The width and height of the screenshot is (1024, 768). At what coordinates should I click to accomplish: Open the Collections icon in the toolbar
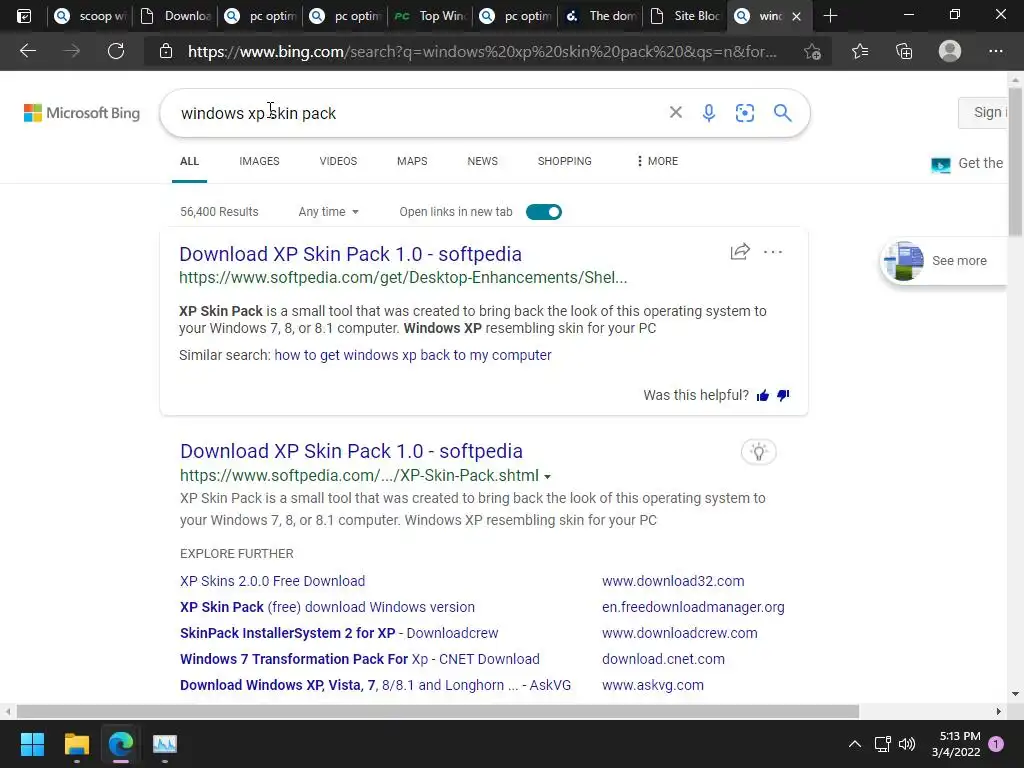(904, 51)
